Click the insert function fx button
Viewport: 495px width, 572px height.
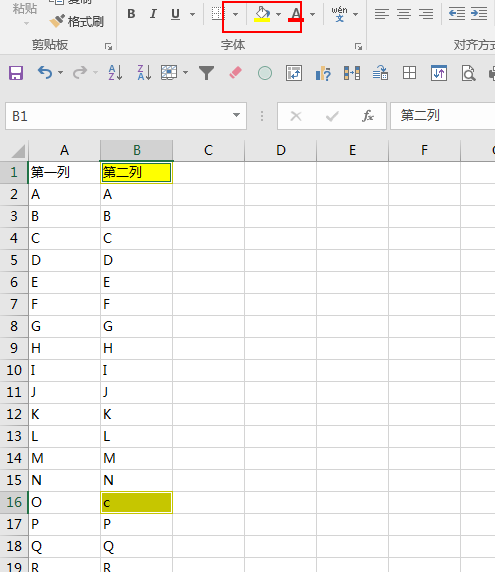pyautogui.click(x=368, y=116)
